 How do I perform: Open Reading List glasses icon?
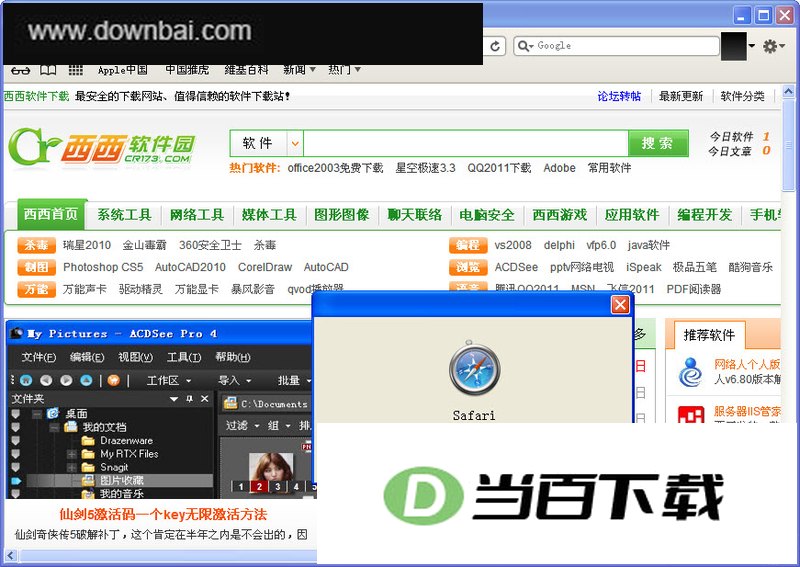(x=20, y=70)
